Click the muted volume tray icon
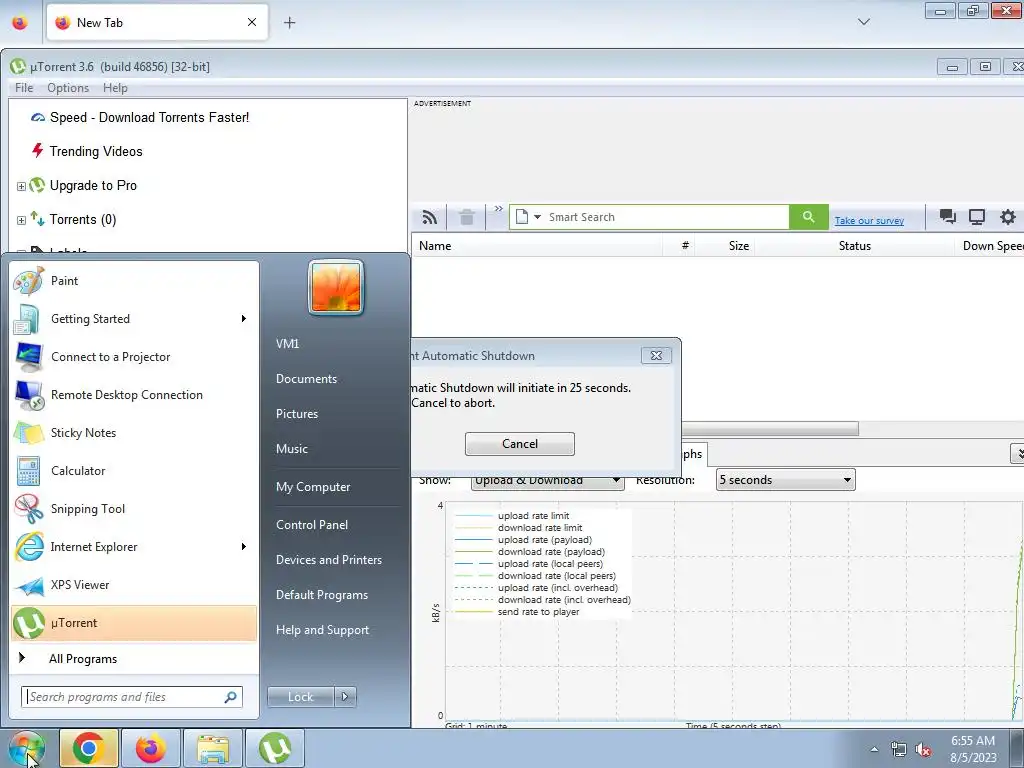 pos(923,750)
